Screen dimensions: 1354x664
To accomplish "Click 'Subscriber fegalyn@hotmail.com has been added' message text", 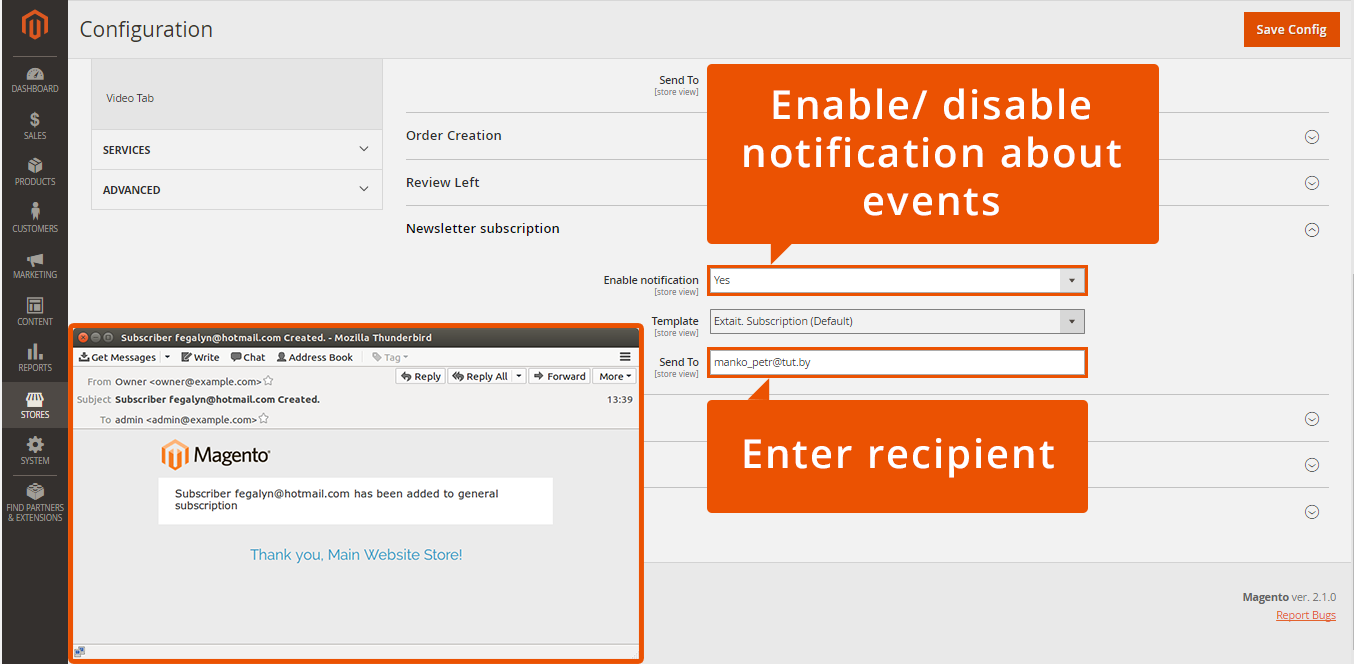I will (x=336, y=499).
